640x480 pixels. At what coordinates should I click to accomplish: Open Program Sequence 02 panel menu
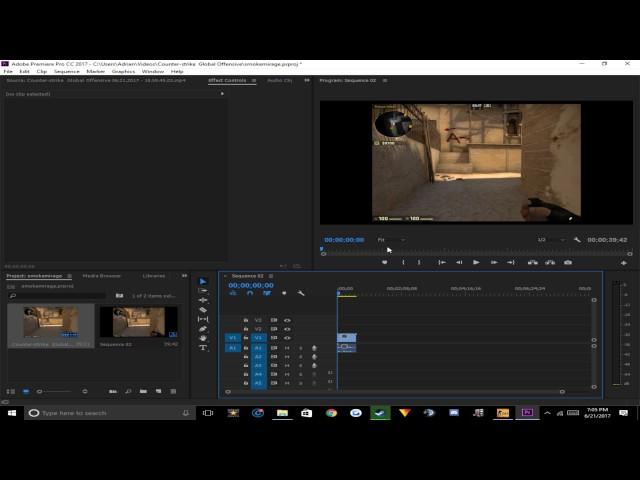[384, 80]
